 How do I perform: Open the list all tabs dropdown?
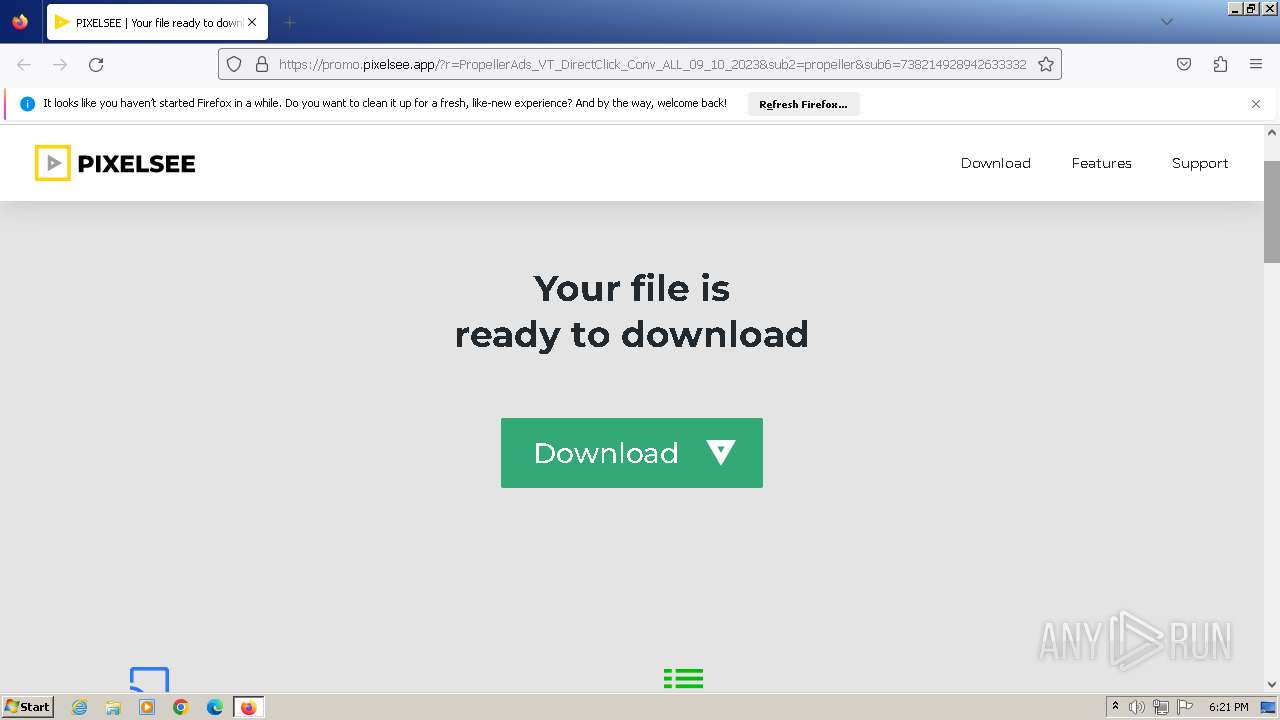(x=1166, y=22)
